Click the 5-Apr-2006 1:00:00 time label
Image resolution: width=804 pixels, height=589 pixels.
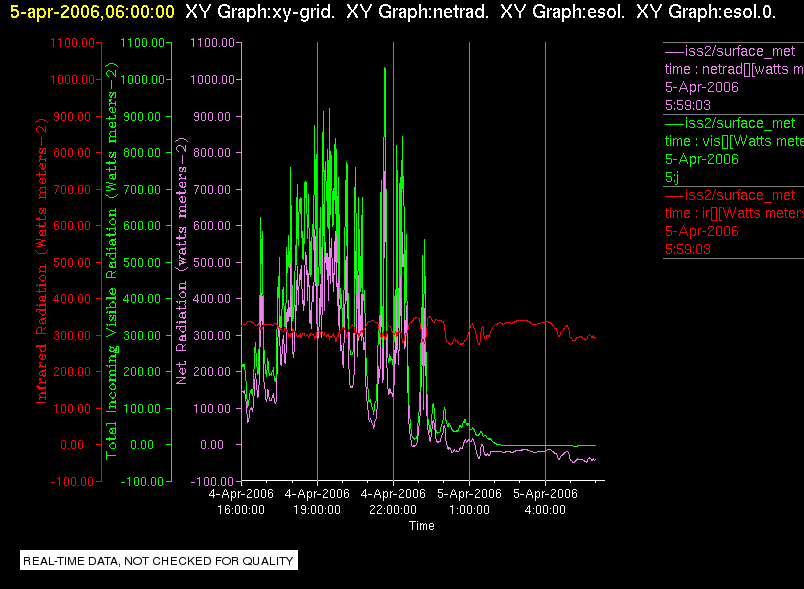[x=469, y=501]
